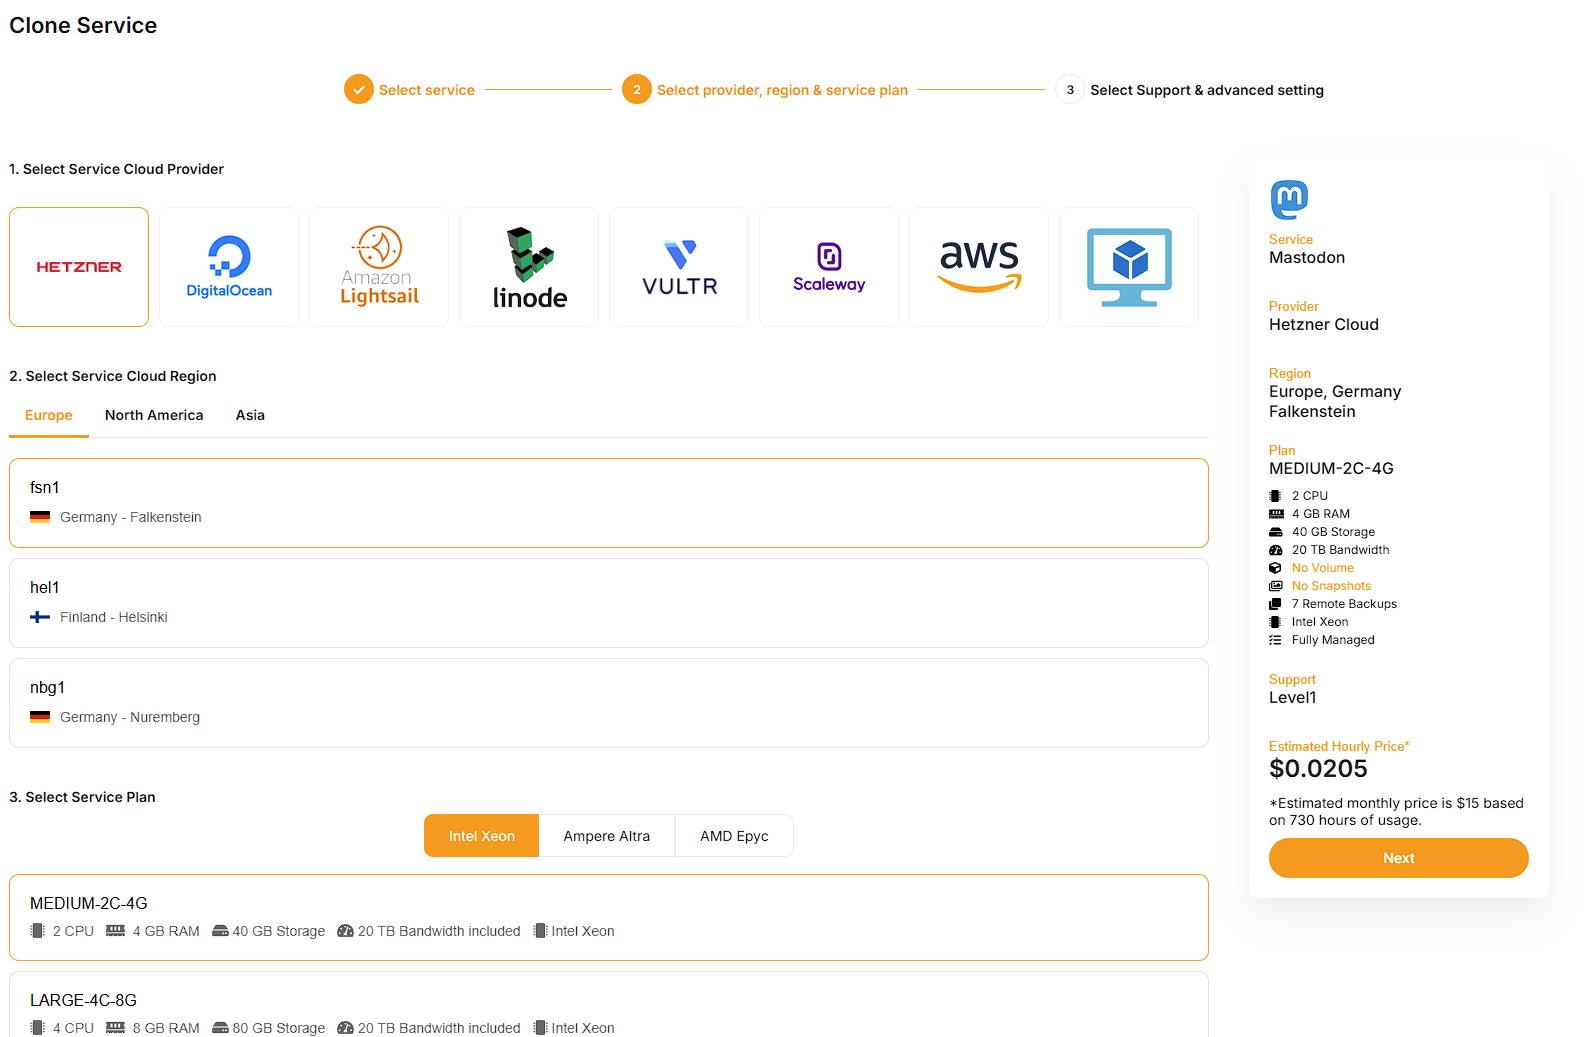
Task: Select the nbg1 Germany Nuremberg region
Action: (608, 702)
